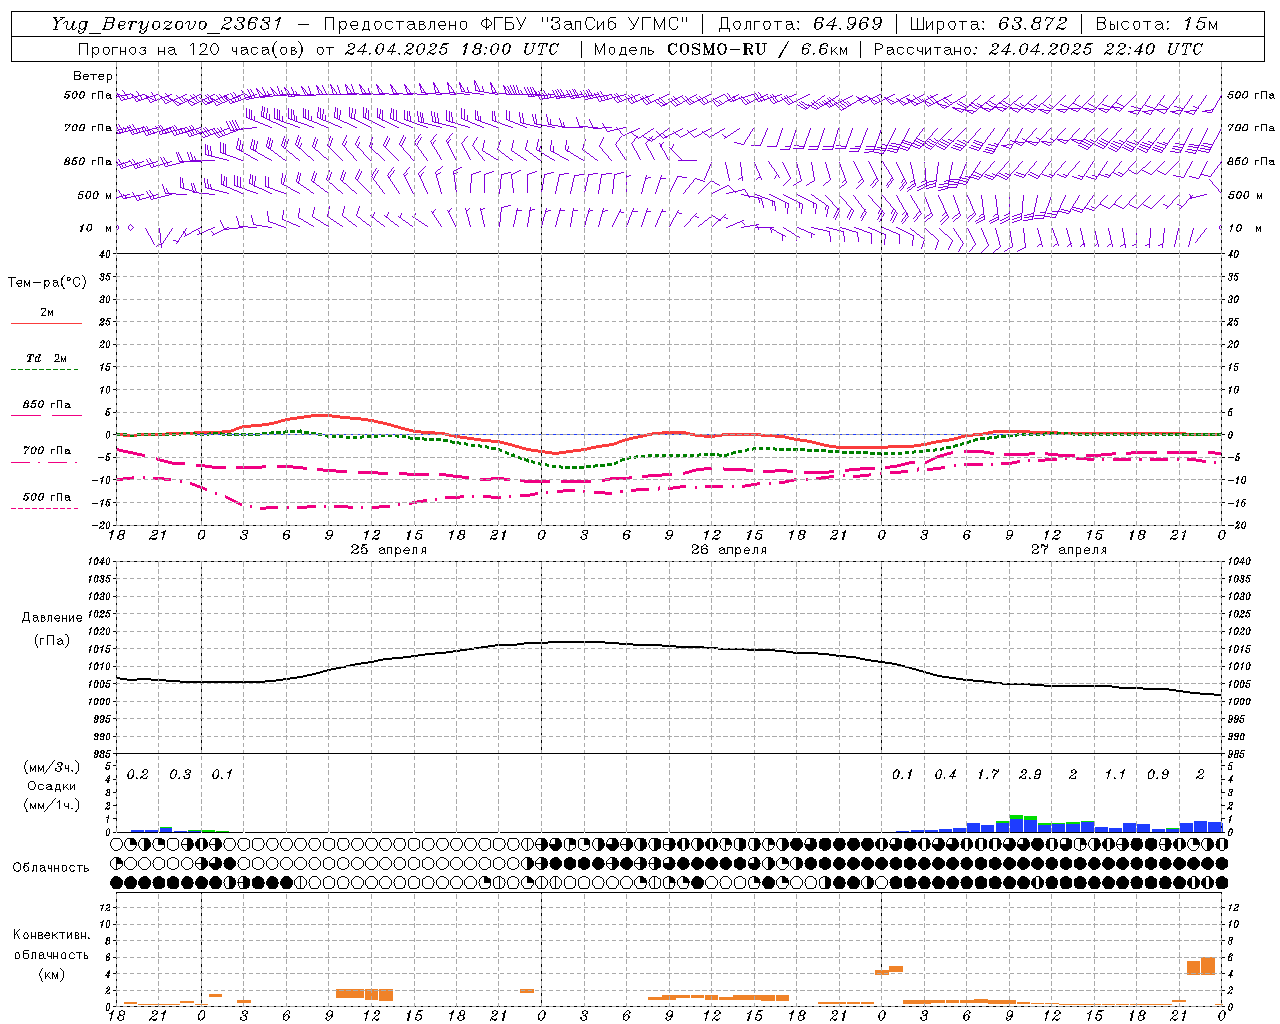Click the tallest orange convective cloud bar

point(1208,966)
